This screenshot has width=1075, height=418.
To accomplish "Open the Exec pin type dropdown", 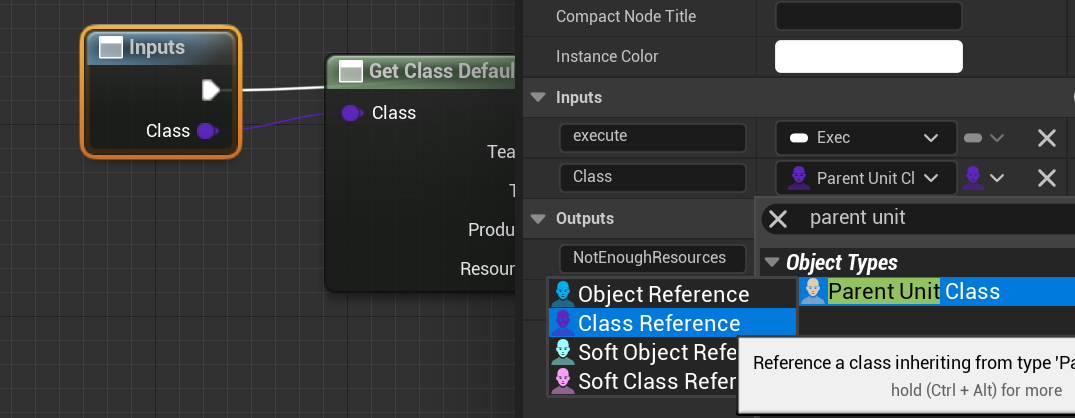I will pos(860,138).
